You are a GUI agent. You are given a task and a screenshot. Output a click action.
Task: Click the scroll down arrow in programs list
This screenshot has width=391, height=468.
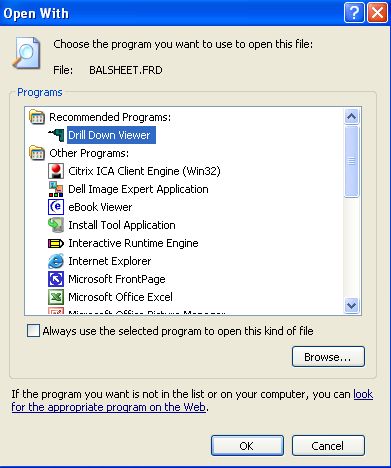[352, 305]
